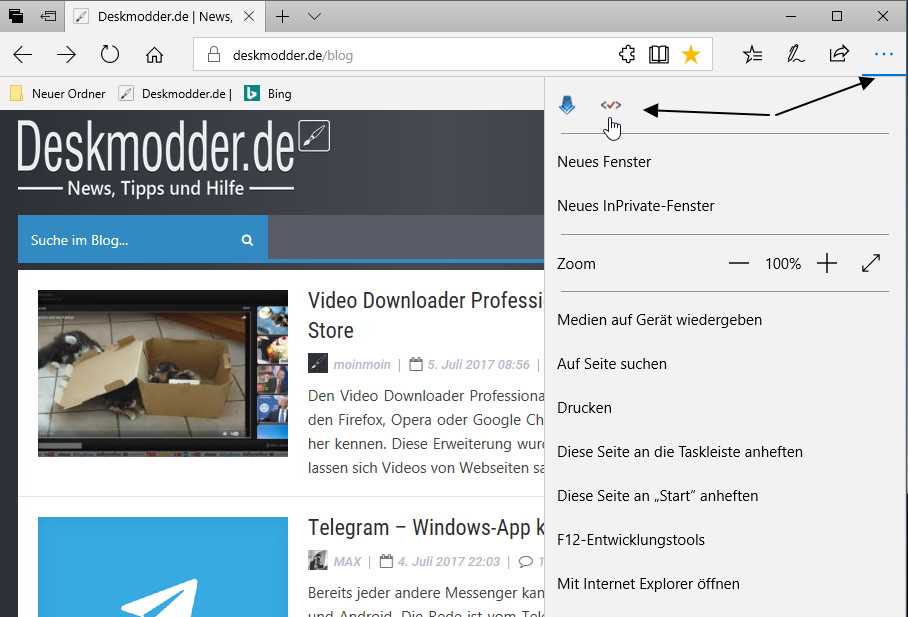Click the red code-brackets extension icon
Screen dimensions: 908x617
pos(610,105)
